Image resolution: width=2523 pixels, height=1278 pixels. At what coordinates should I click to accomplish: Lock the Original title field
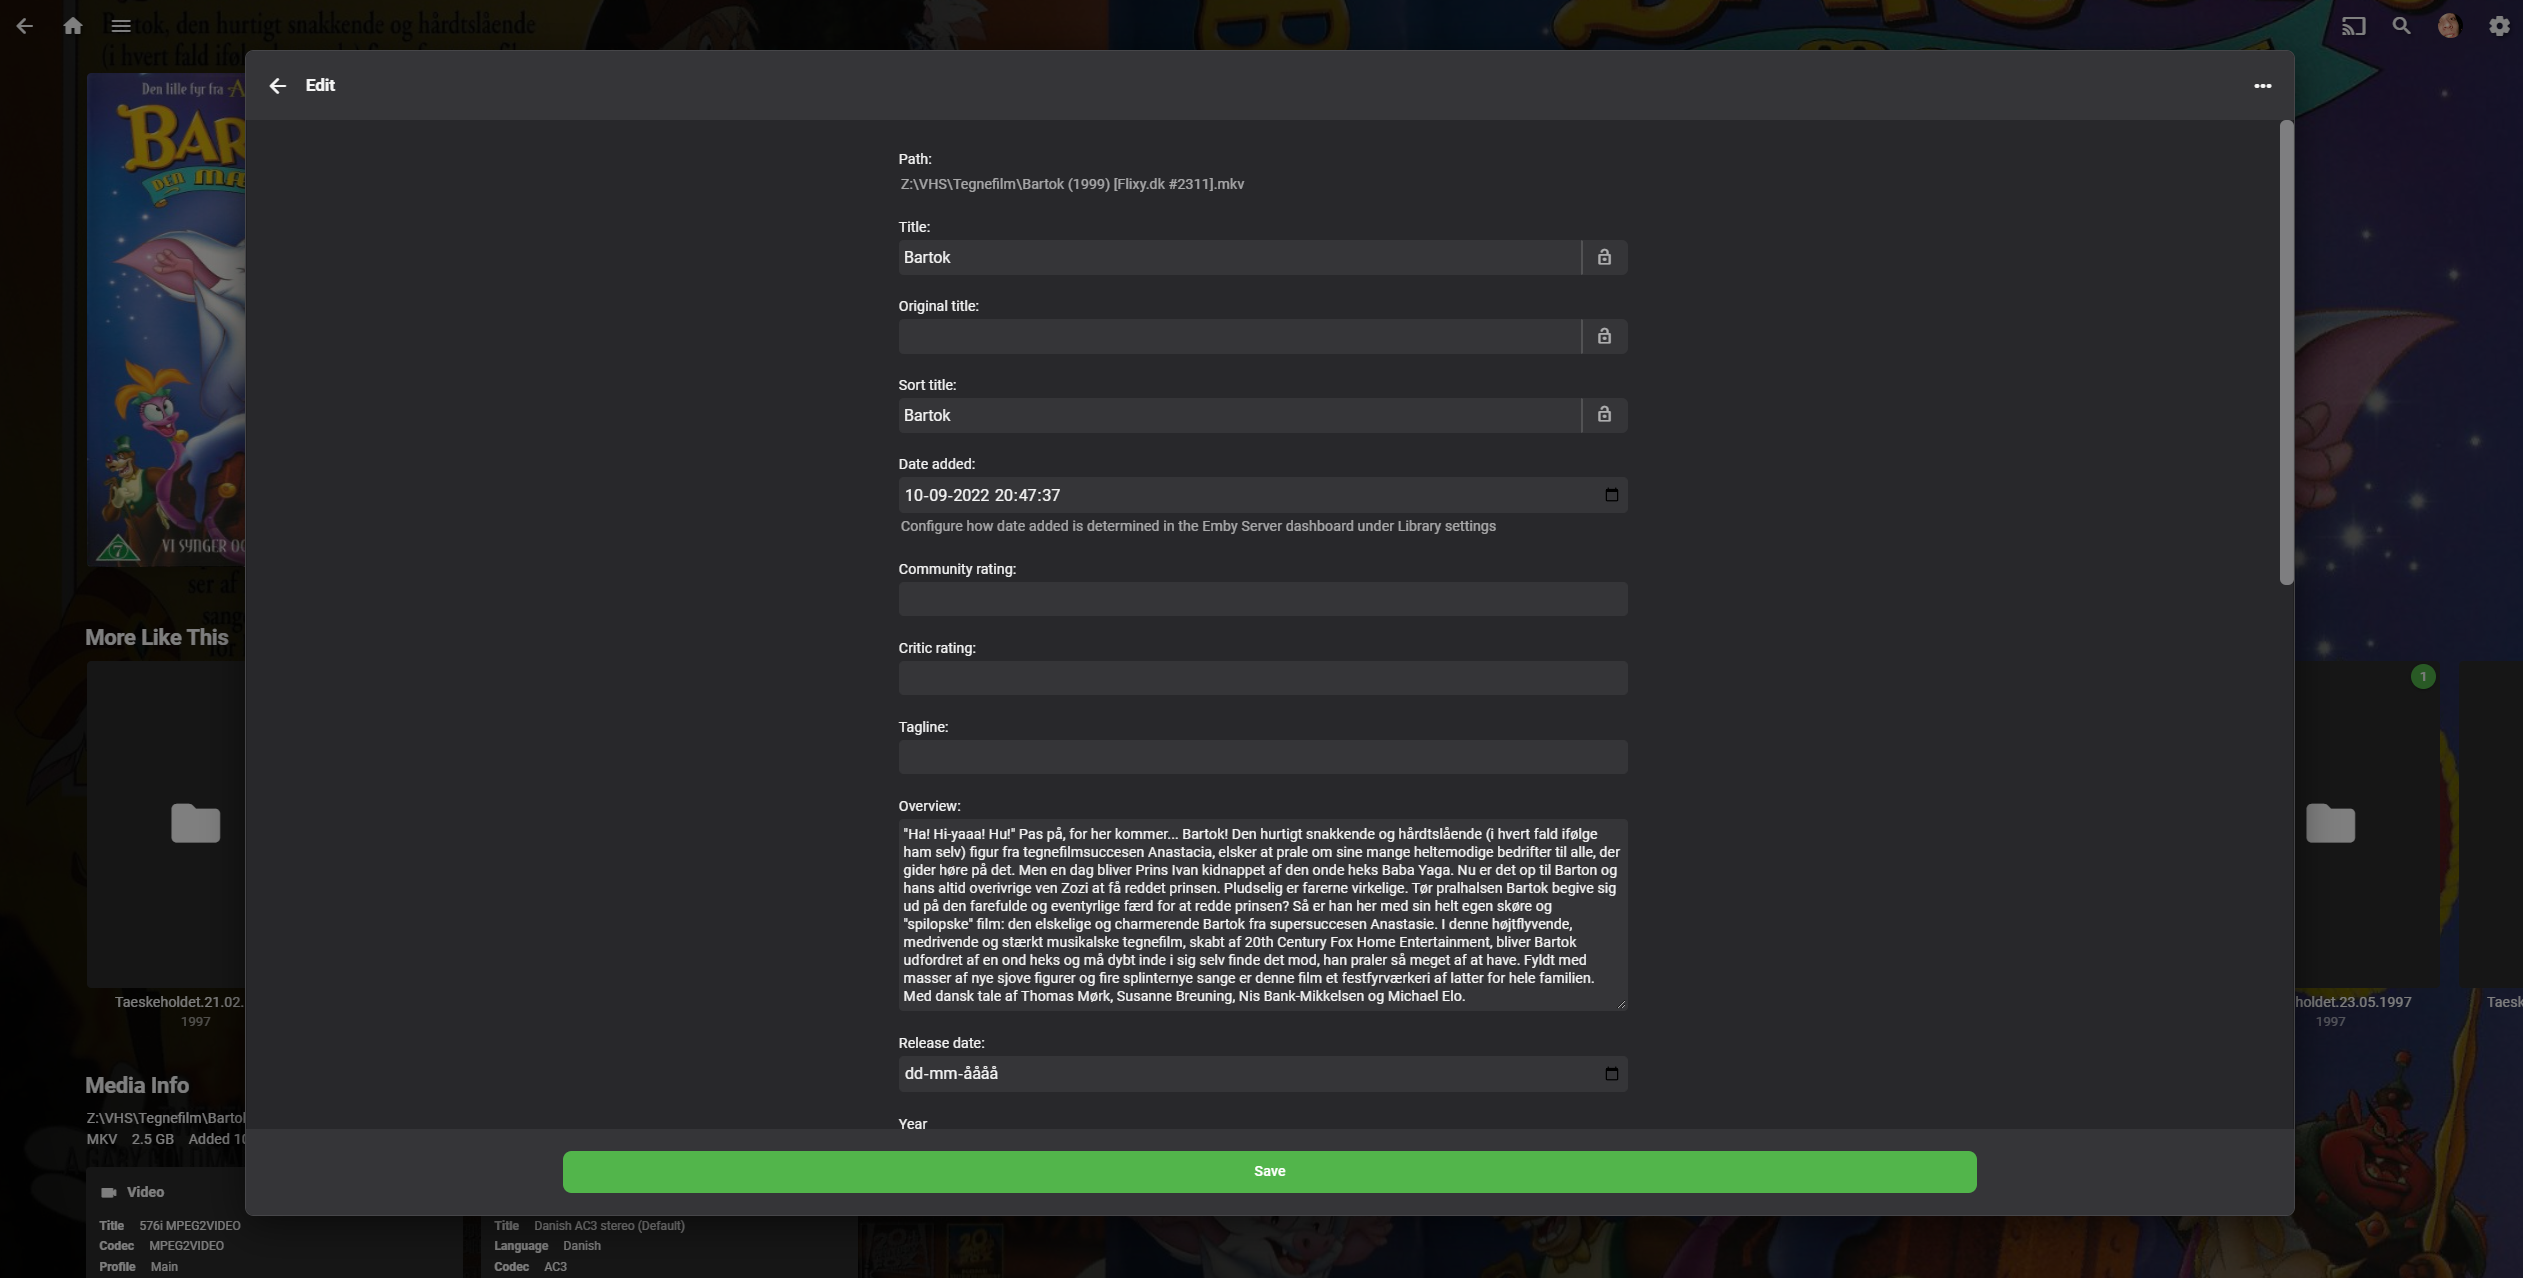pyautogui.click(x=1604, y=336)
